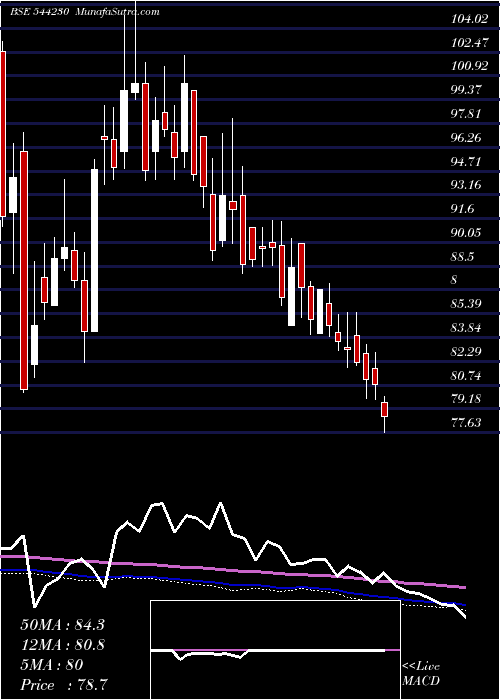The image size is (500, 700).
Task: Click the 94.71 price axis label
Action: point(468,162)
